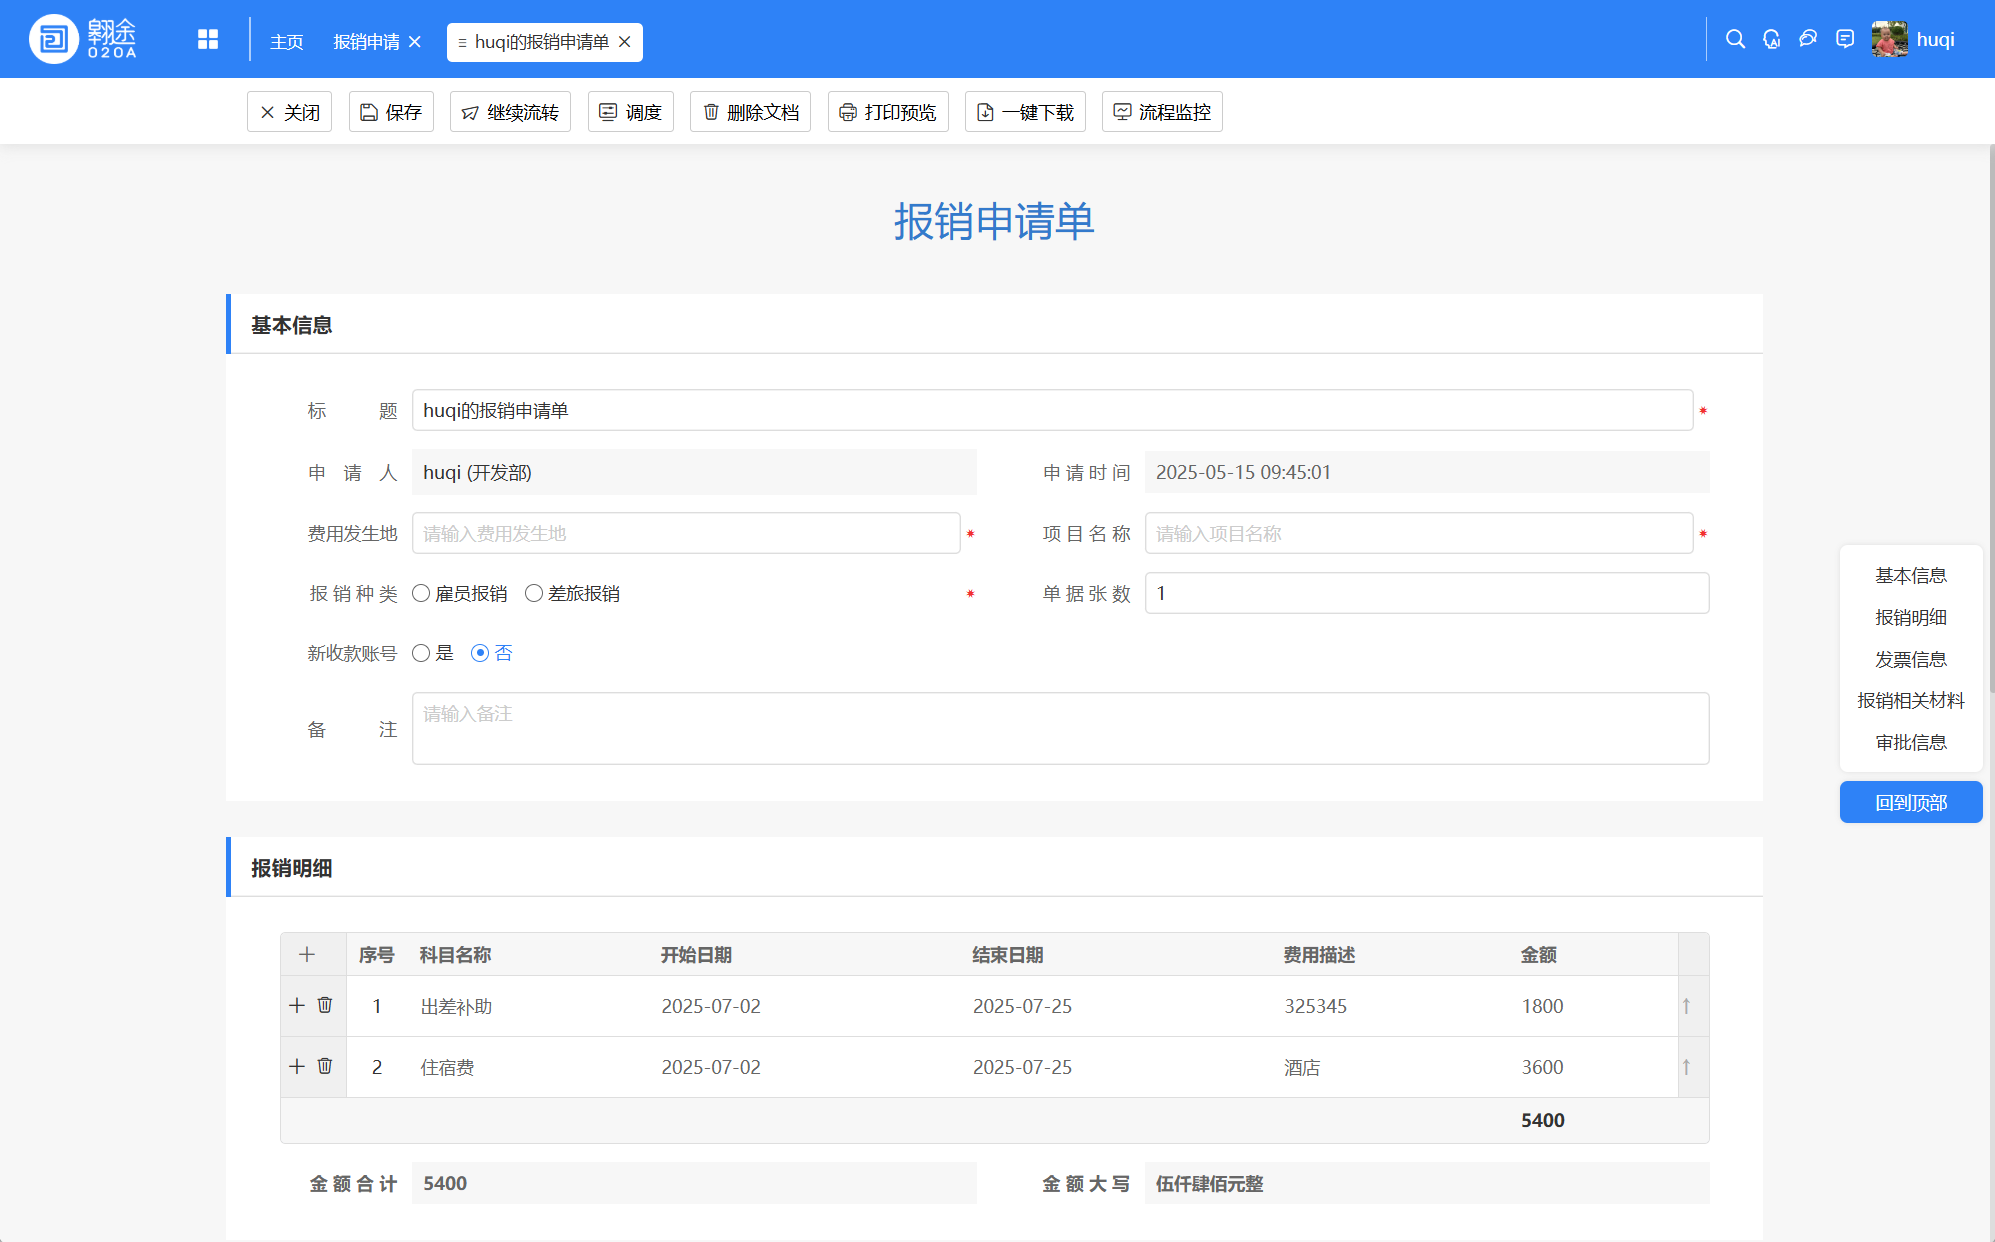Select 雇员报销 radio option
This screenshot has width=1995, height=1242.
421,594
